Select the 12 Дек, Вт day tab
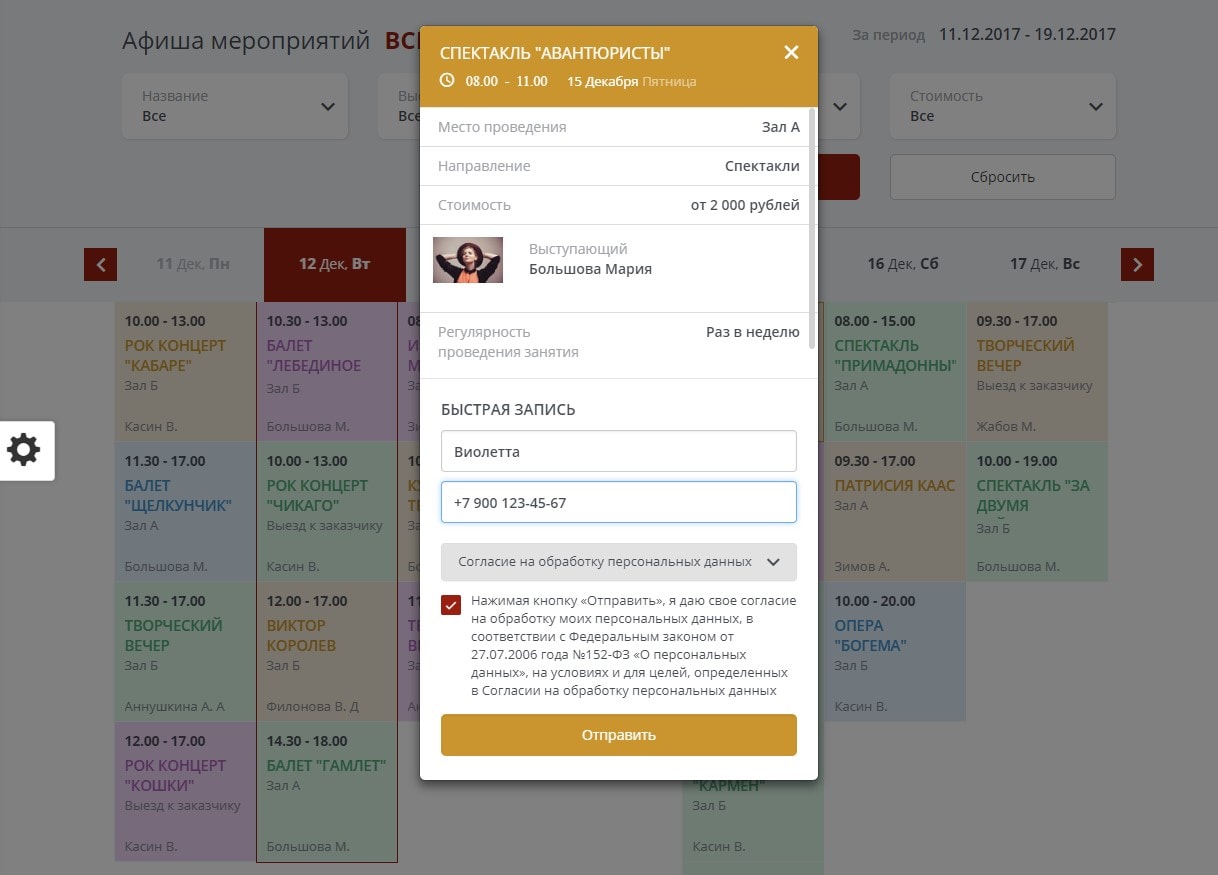The image size is (1218, 875). (x=334, y=264)
